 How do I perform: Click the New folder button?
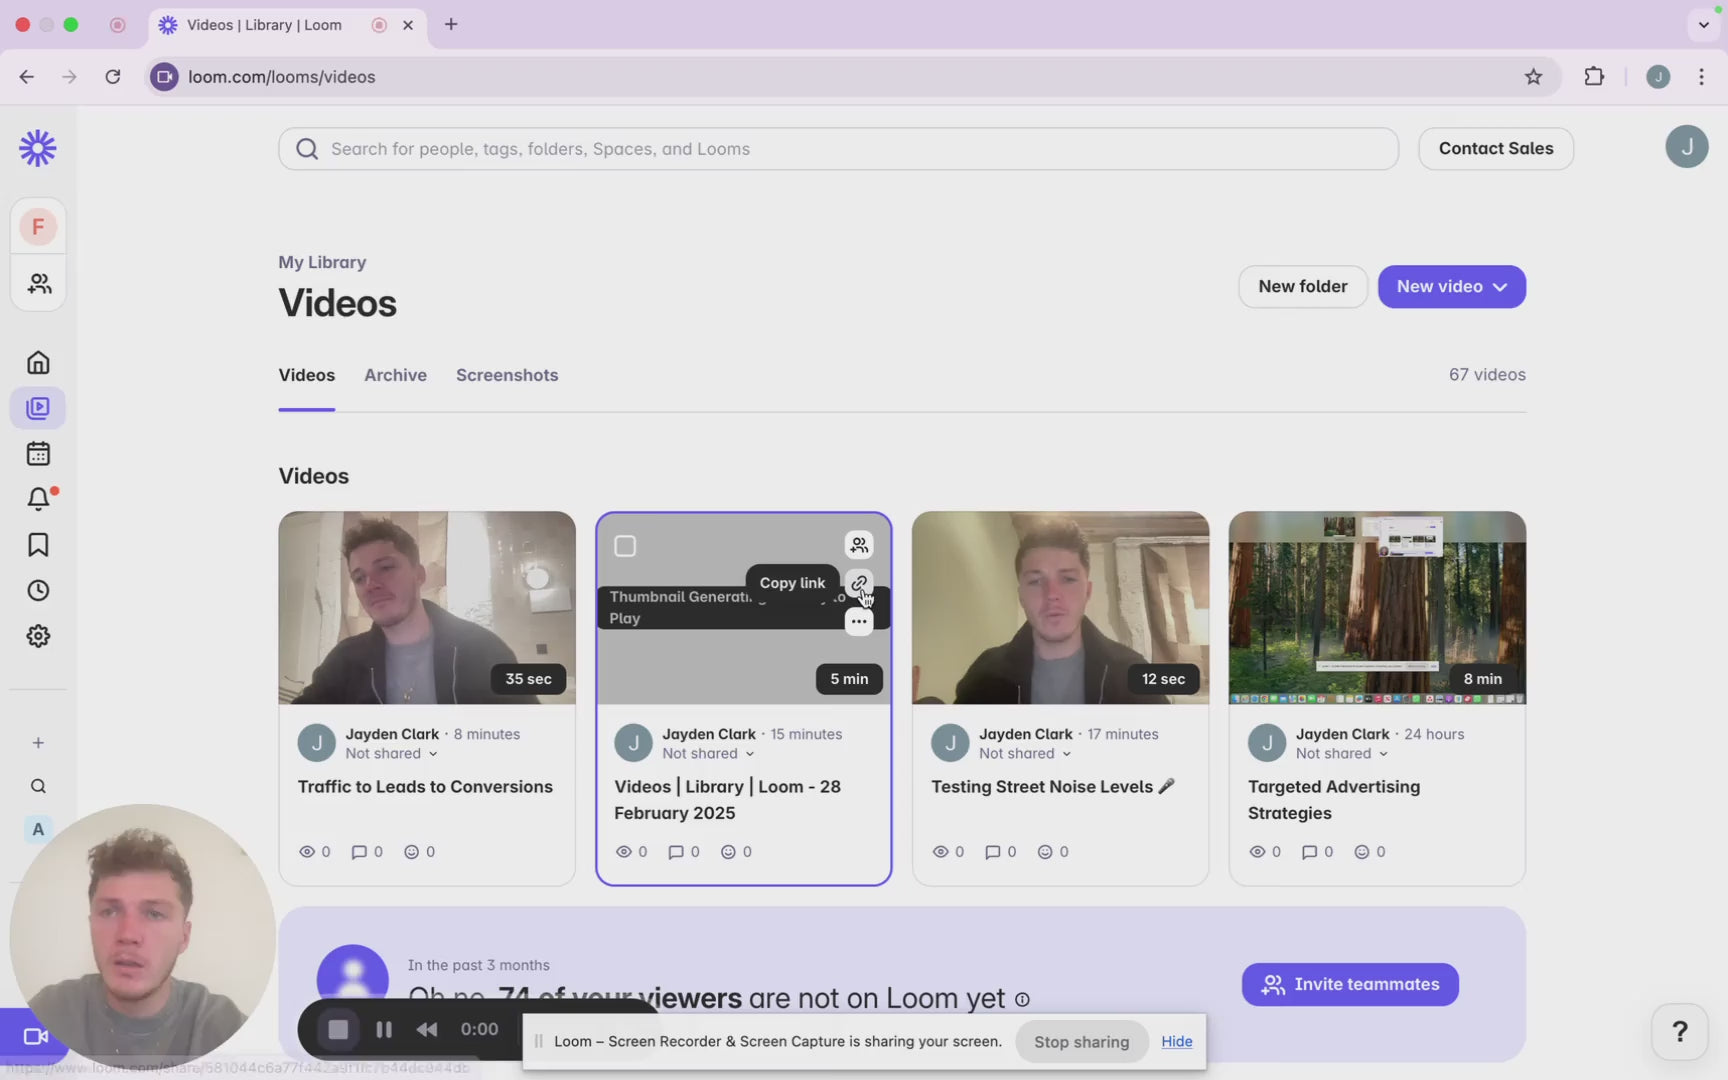pyautogui.click(x=1302, y=287)
